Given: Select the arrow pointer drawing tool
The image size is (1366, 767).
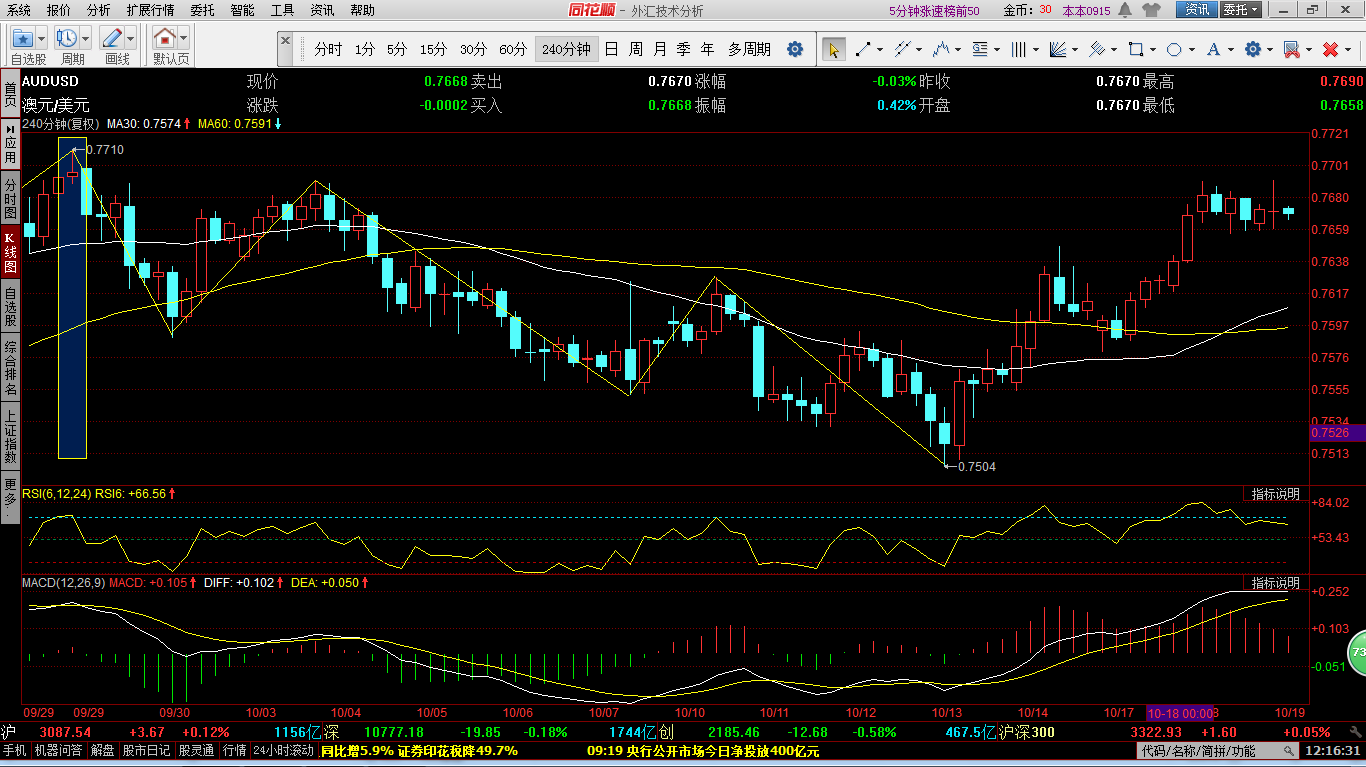Looking at the screenshot, I should (x=833, y=49).
